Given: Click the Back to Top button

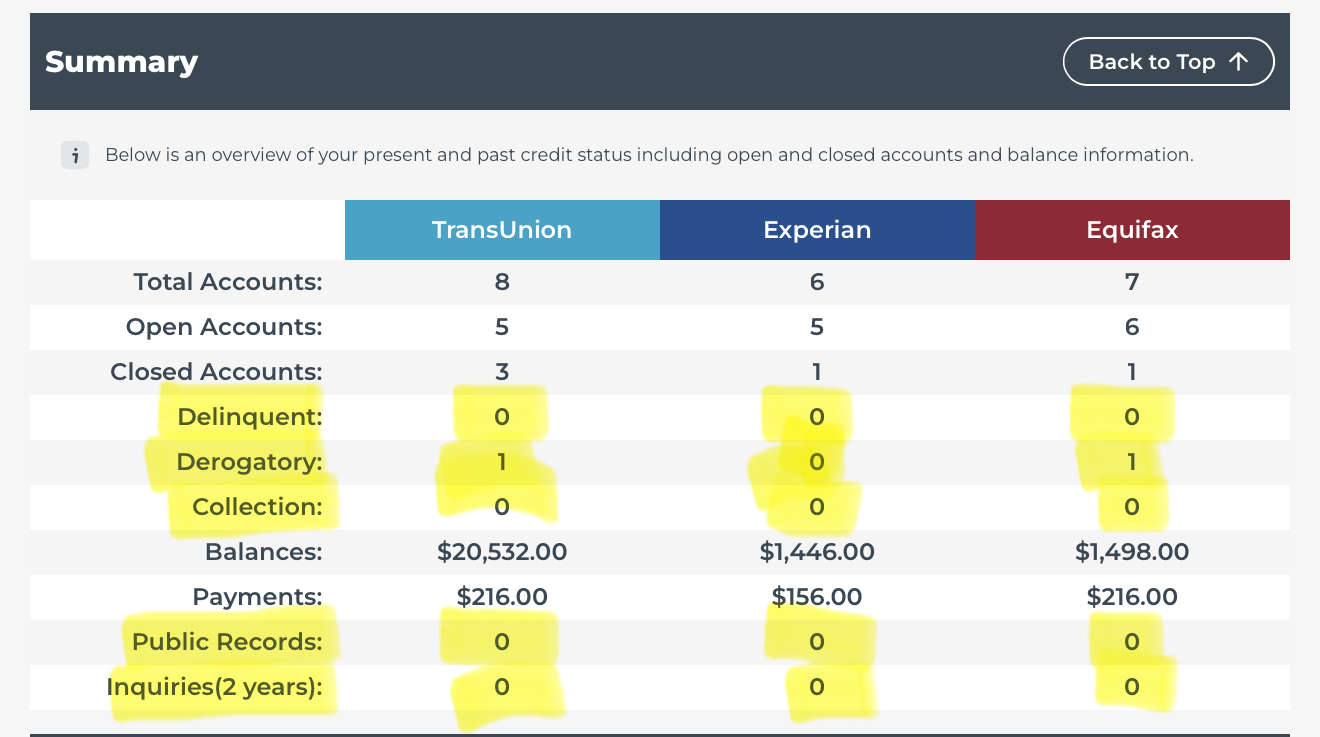Looking at the screenshot, I should pos(1168,61).
